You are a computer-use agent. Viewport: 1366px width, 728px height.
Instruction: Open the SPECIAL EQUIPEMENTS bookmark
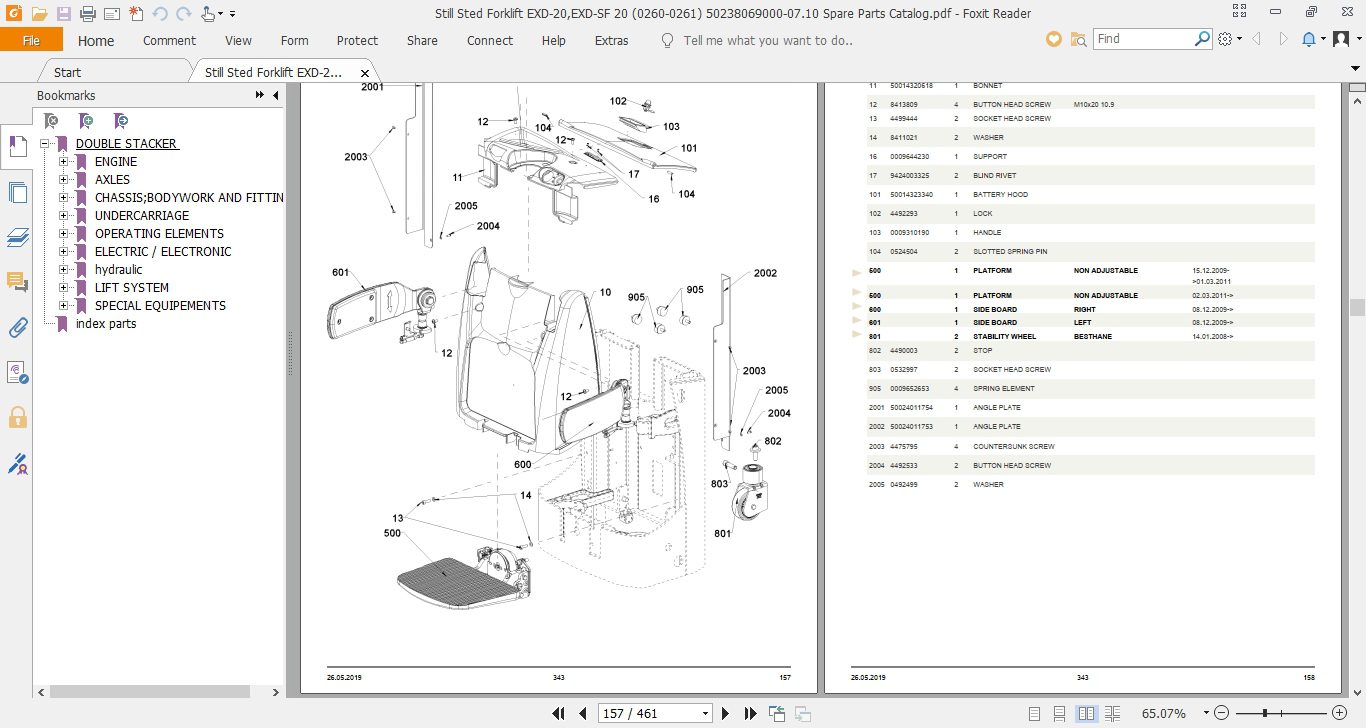click(x=160, y=306)
